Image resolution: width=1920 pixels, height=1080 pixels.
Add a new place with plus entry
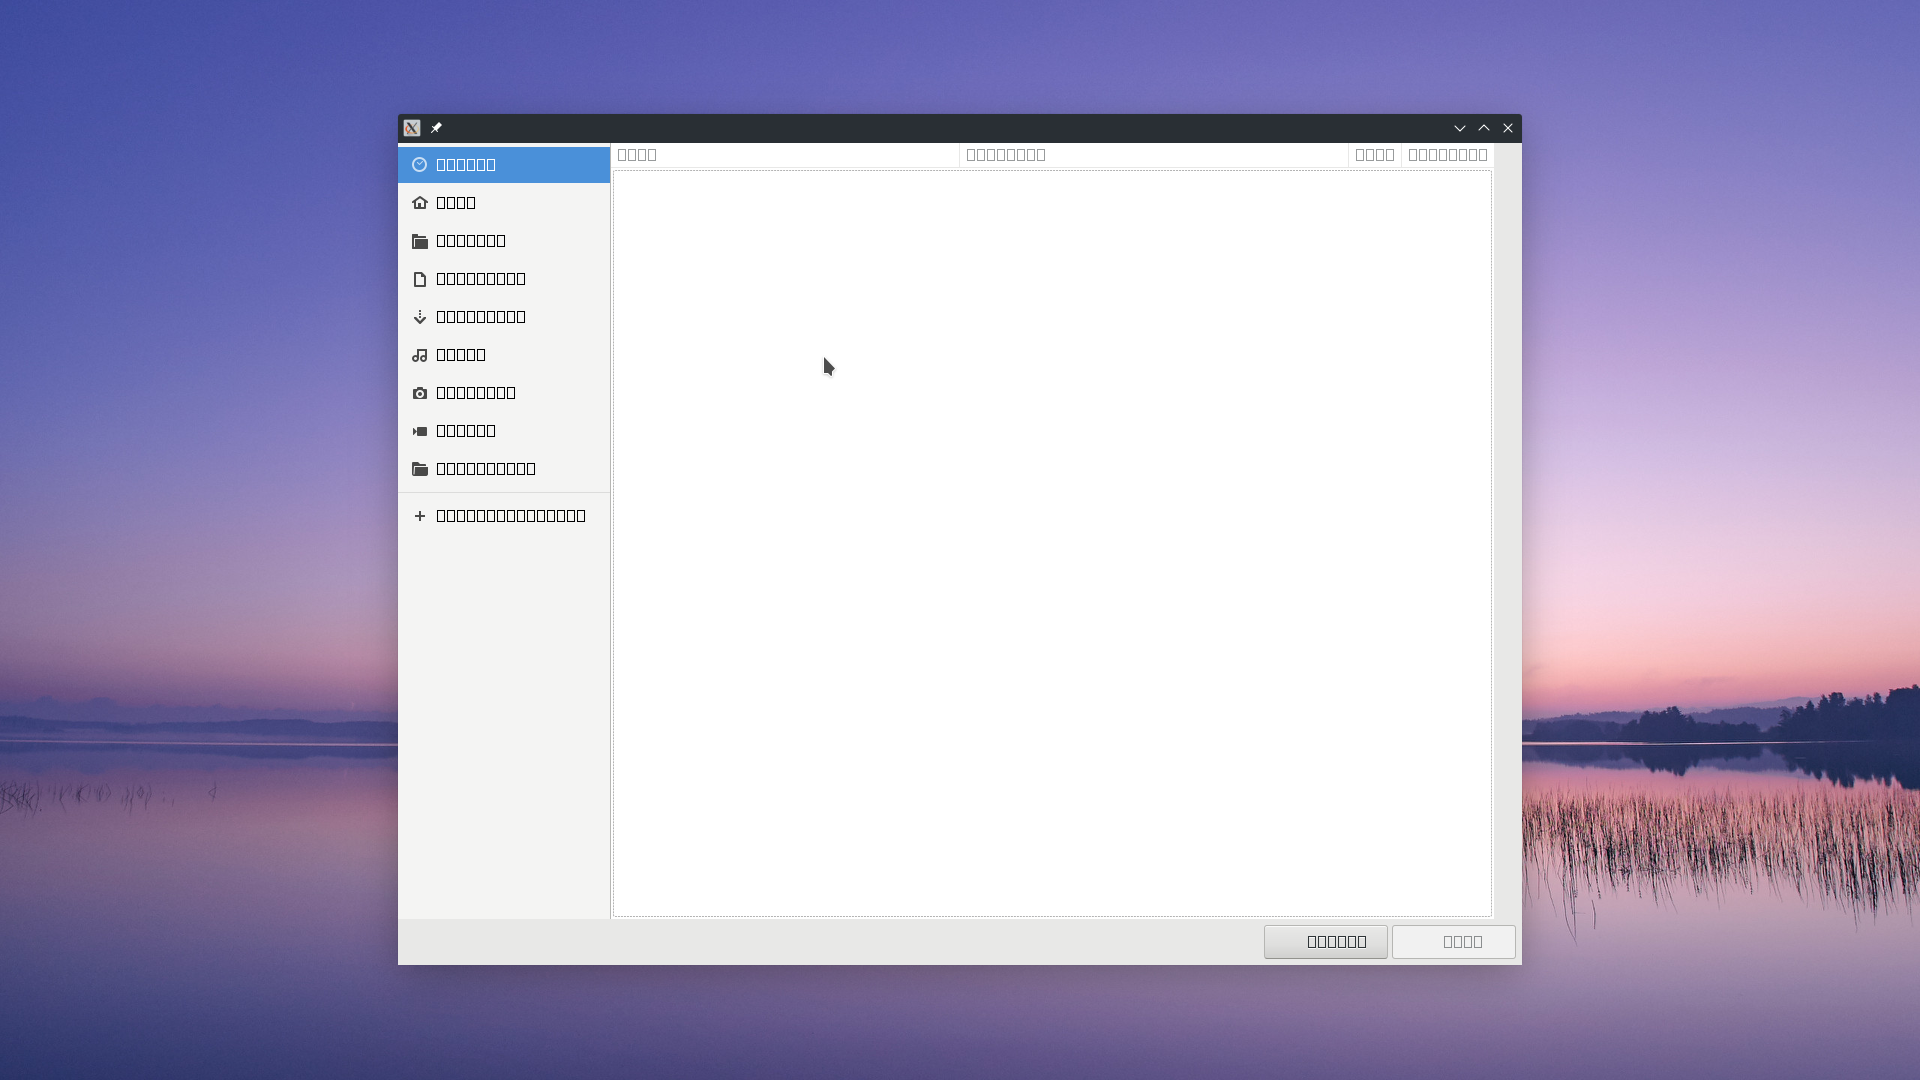(x=500, y=514)
